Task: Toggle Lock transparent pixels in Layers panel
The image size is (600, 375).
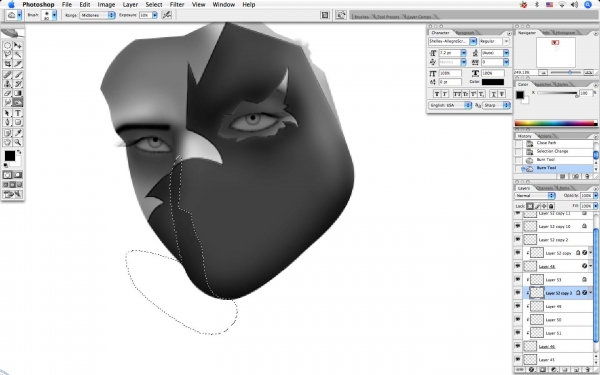Action: [530, 206]
